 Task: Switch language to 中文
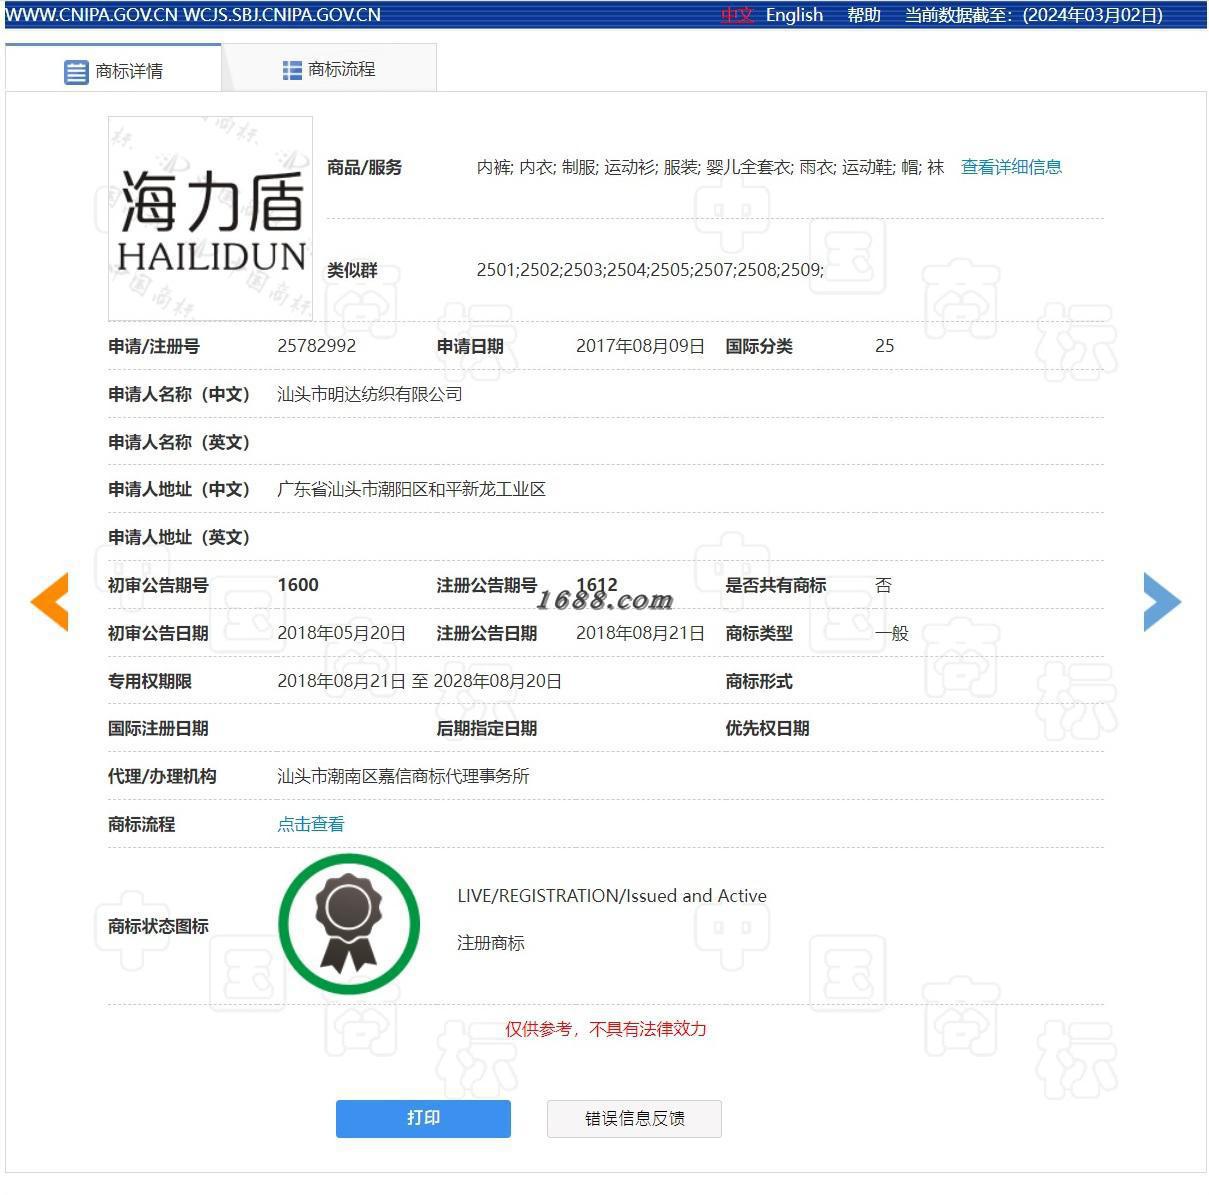[737, 15]
